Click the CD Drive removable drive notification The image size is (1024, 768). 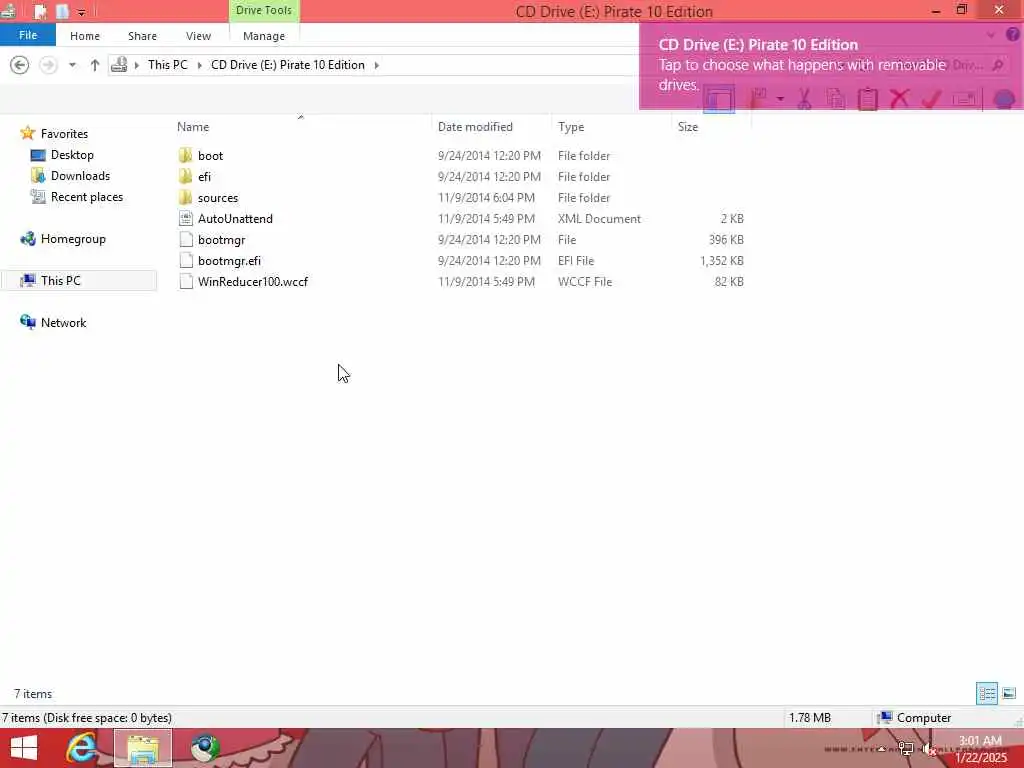point(831,65)
